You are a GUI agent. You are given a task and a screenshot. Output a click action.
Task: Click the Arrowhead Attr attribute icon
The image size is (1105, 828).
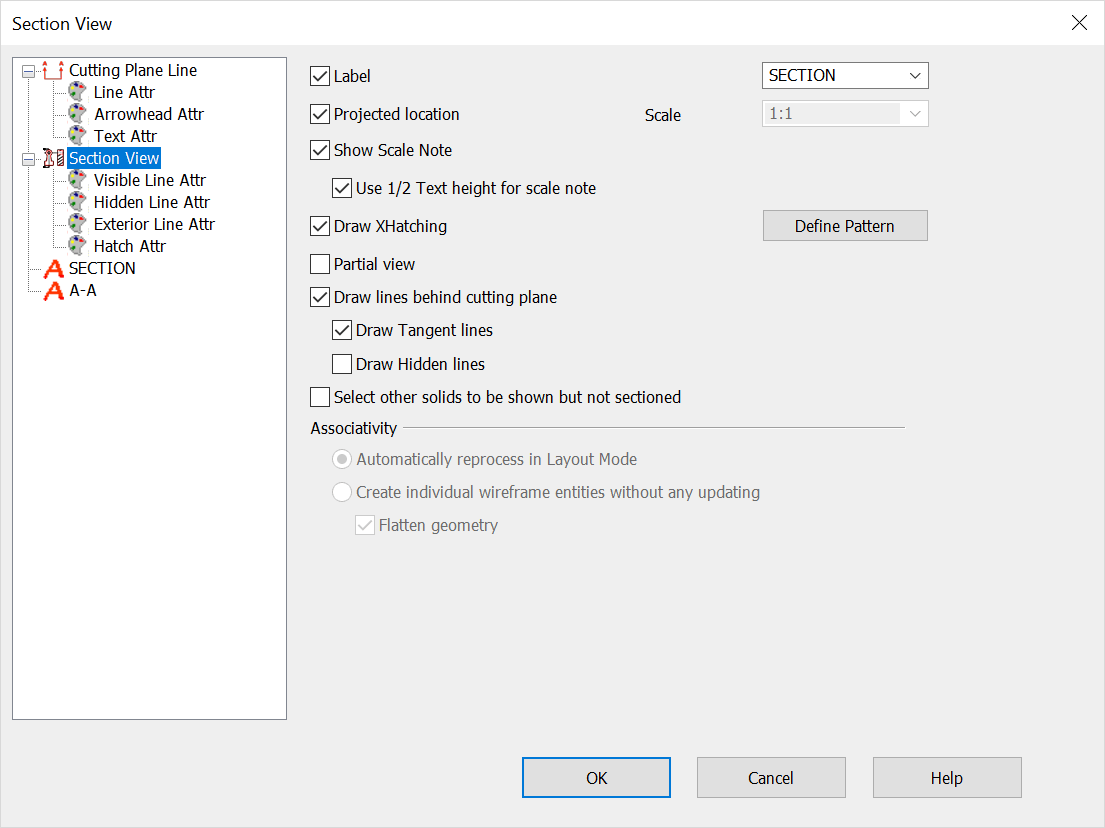[77, 113]
